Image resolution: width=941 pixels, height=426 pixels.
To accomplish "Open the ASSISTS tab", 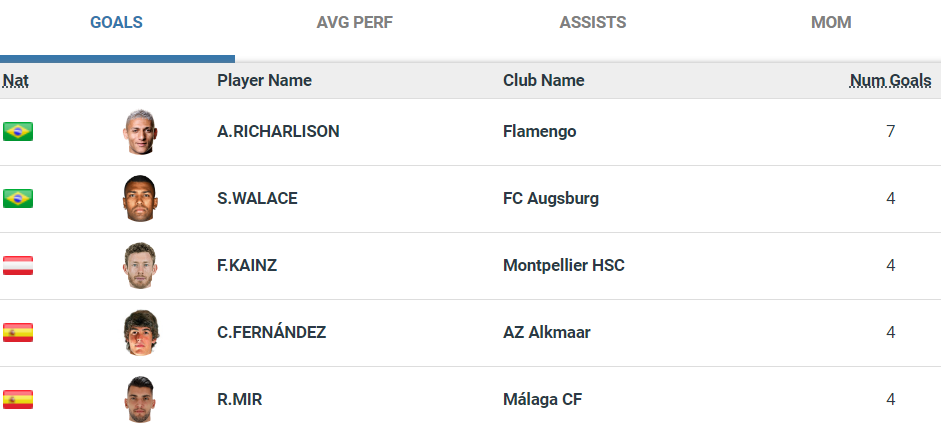I will [593, 22].
